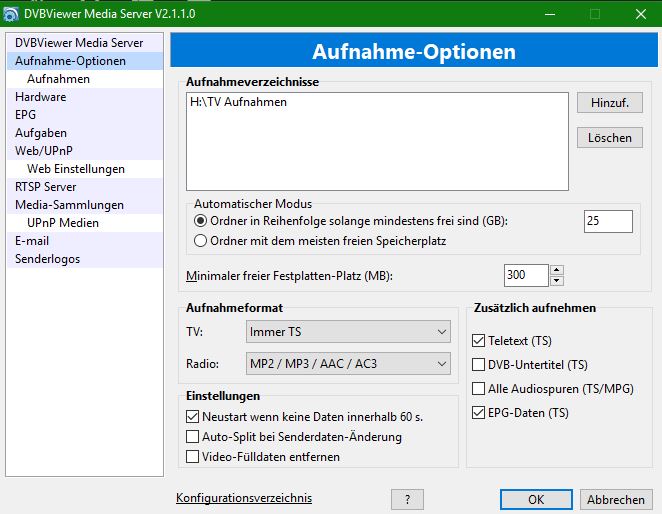Open Web/UPnP settings
Image resolution: width=662 pixels, height=514 pixels.
[x=85, y=151]
